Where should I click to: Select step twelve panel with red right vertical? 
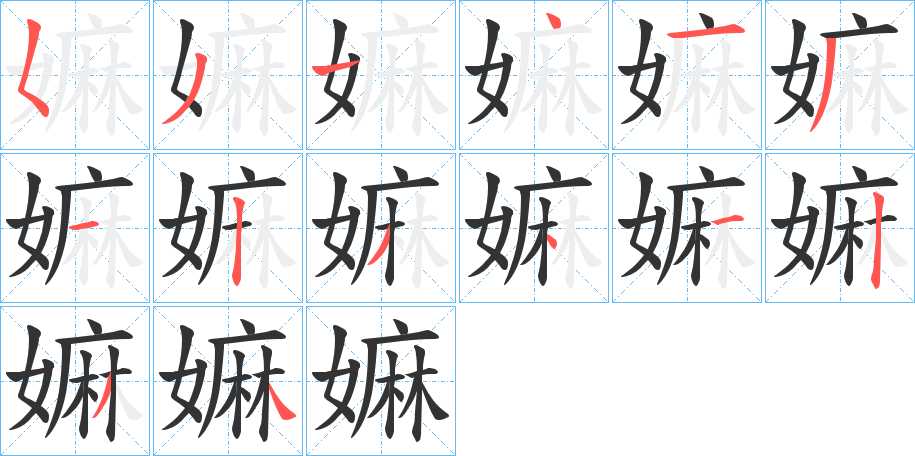(x=840, y=228)
